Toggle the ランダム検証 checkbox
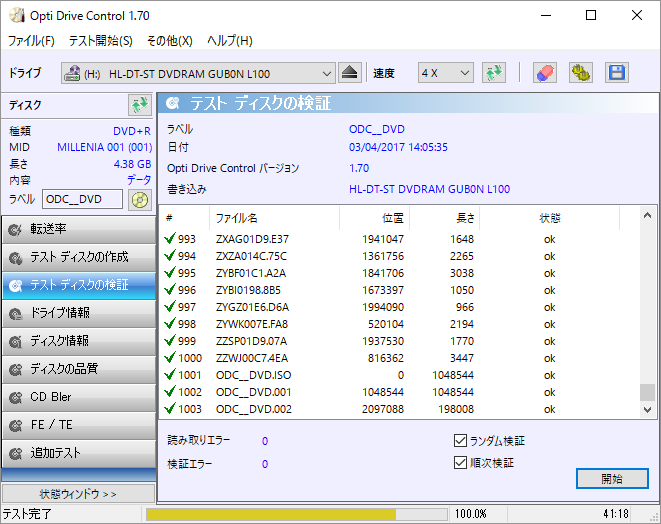This screenshot has height=524, width=661. pos(460,441)
